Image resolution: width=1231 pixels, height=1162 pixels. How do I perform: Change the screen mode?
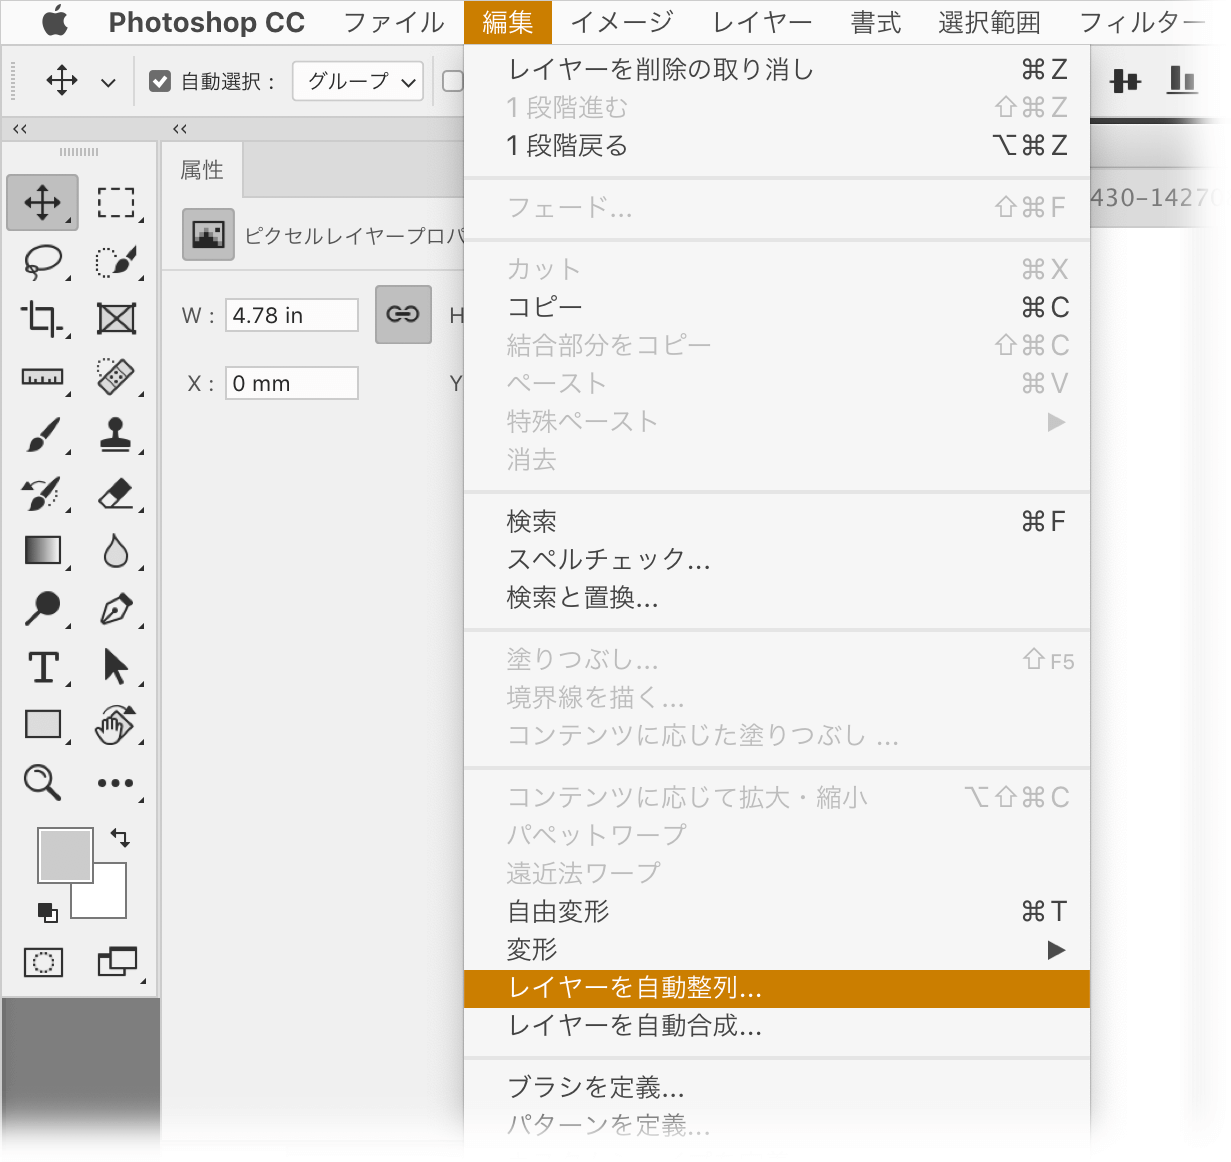click(117, 962)
